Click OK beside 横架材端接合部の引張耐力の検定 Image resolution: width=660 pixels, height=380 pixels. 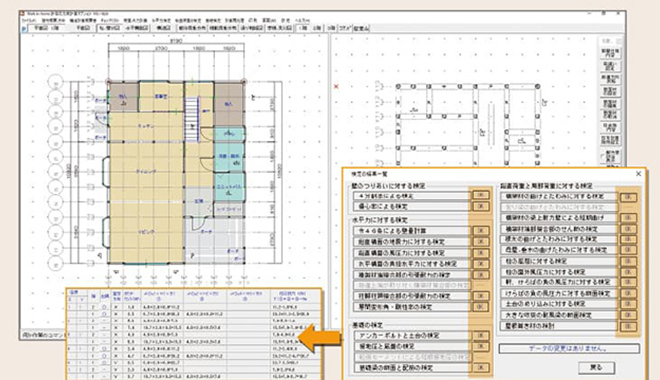(480, 275)
